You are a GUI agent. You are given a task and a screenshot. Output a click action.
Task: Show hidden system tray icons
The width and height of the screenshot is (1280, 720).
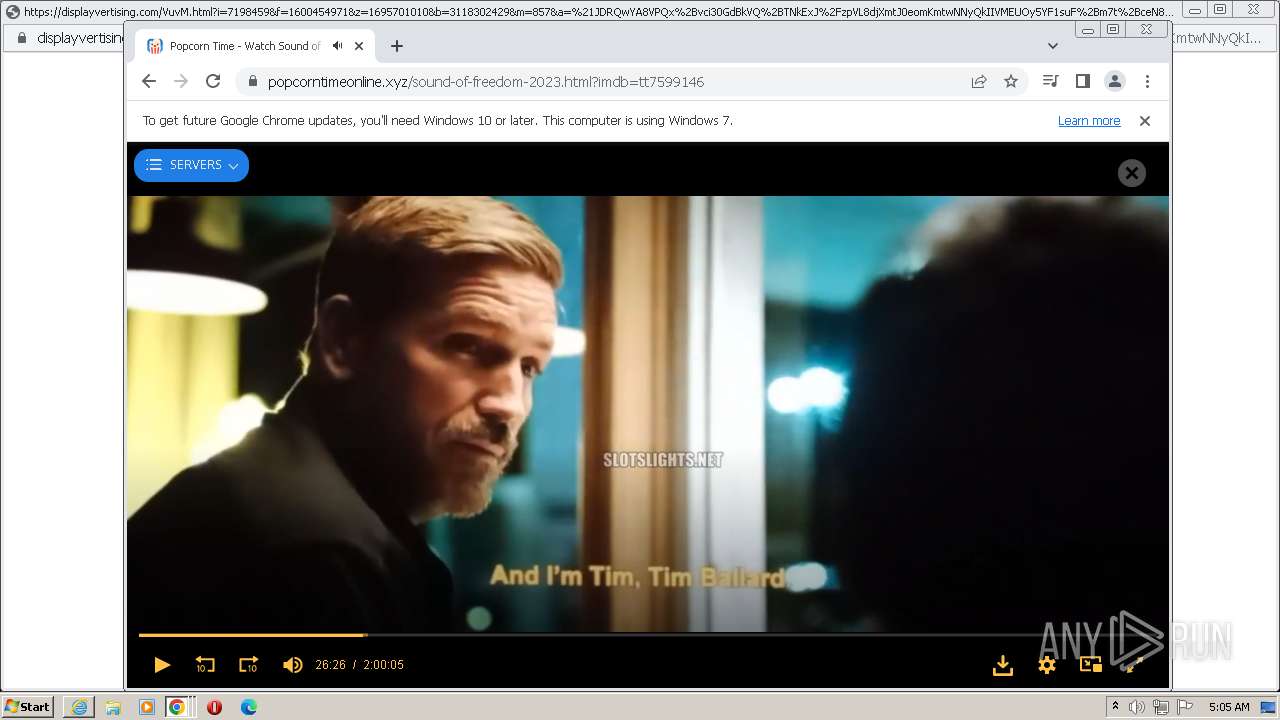(1116, 707)
